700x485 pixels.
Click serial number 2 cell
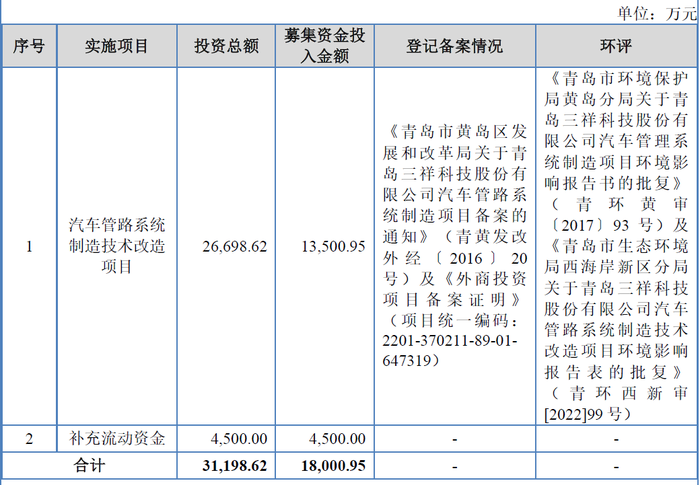point(29,439)
